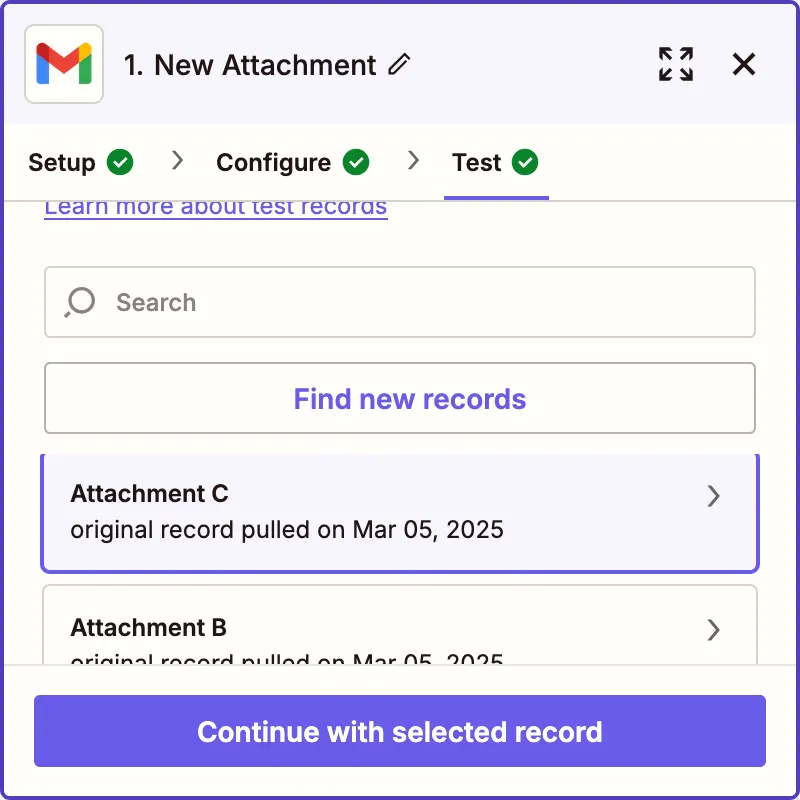
Task: Click the pencil icon to rename the step
Action: (x=399, y=64)
